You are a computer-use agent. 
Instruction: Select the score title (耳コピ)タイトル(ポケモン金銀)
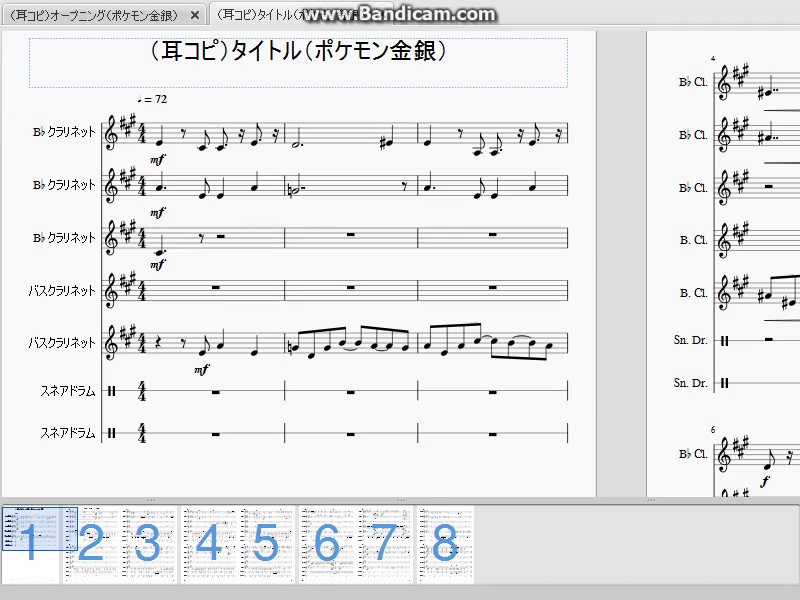pos(298,51)
